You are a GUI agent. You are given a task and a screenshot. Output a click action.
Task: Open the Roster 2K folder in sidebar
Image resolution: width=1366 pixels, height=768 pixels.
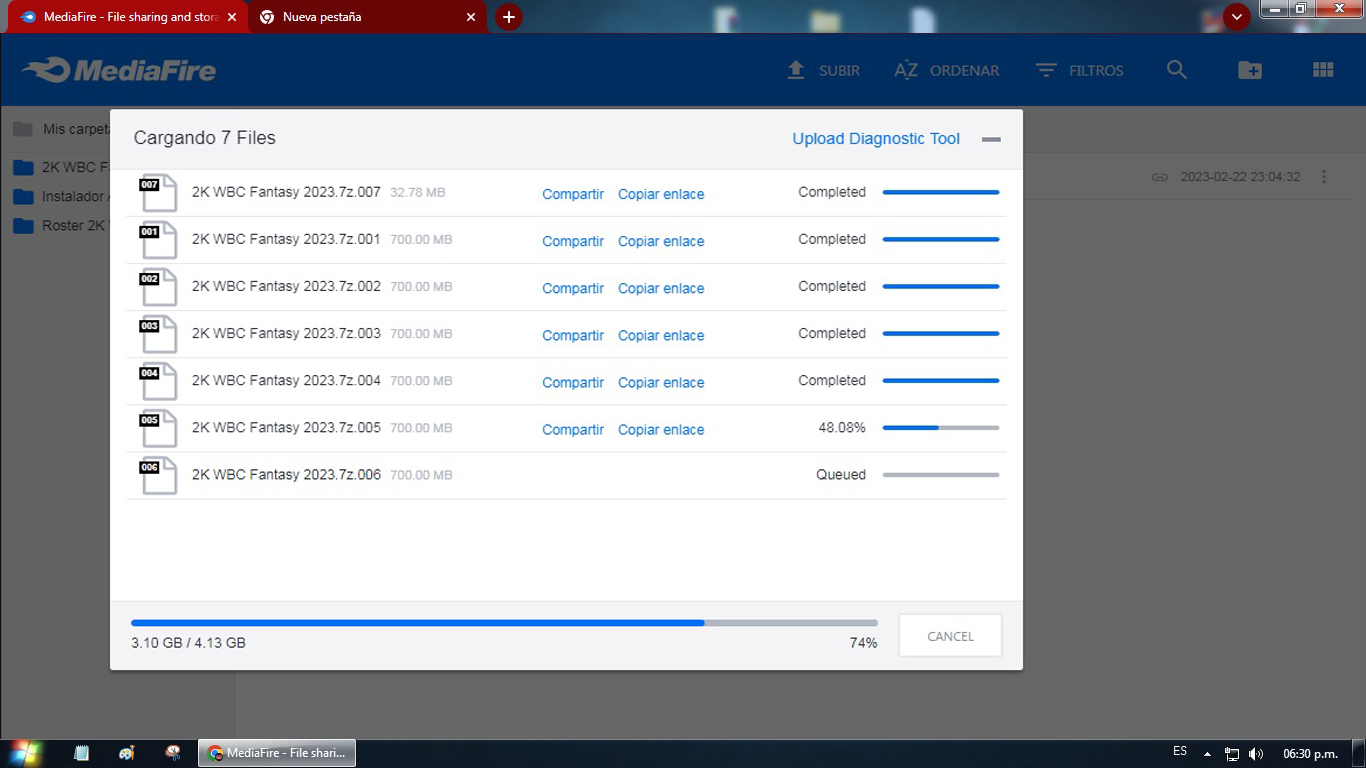(60, 225)
